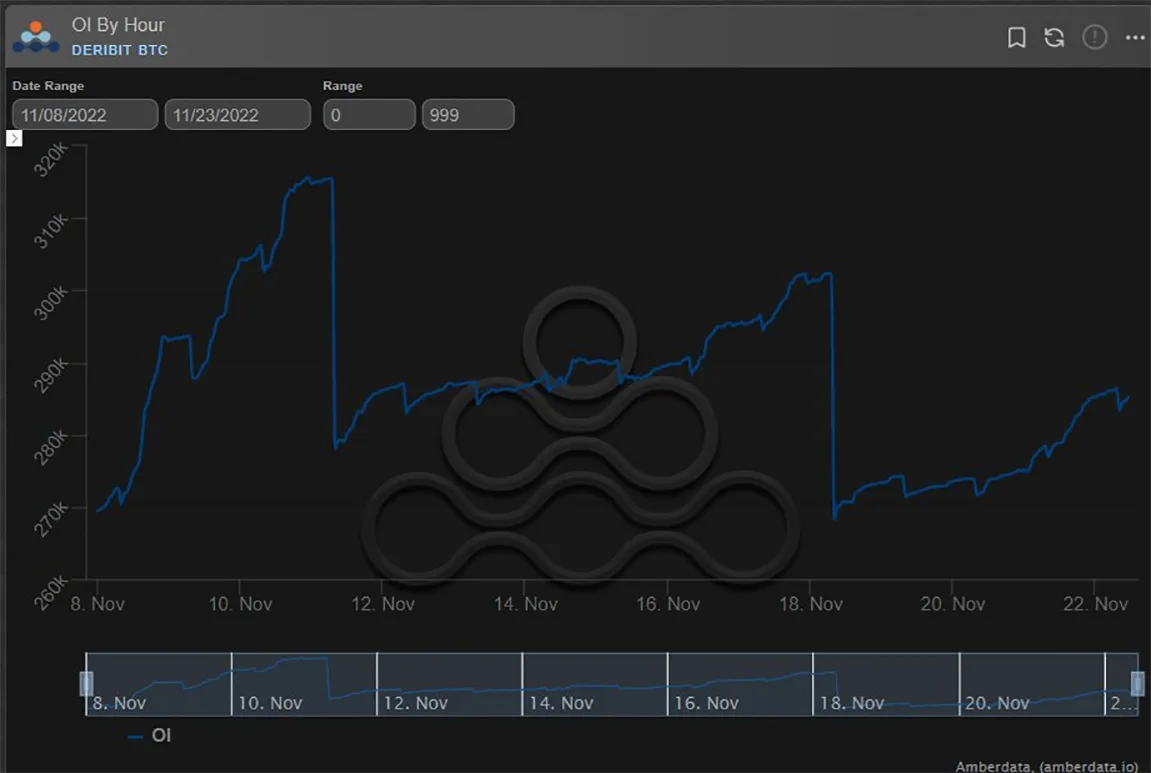
Task: Click the 290k y-axis label
Action: (x=51, y=376)
